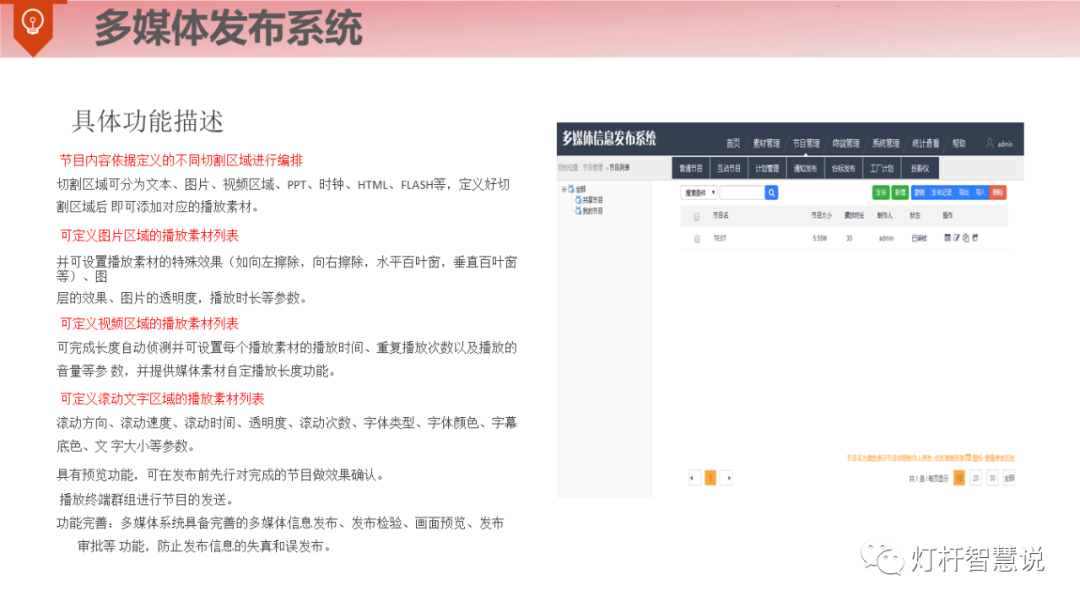1080x607 pixels.
Task: Open the 搜索条件 search filter dropdown
Action: (698, 192)
